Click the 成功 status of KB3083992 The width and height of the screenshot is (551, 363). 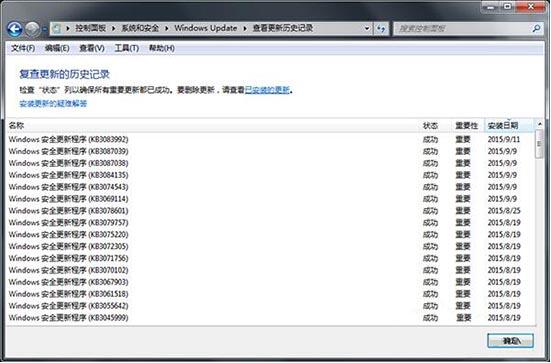(x=430, y=140)
